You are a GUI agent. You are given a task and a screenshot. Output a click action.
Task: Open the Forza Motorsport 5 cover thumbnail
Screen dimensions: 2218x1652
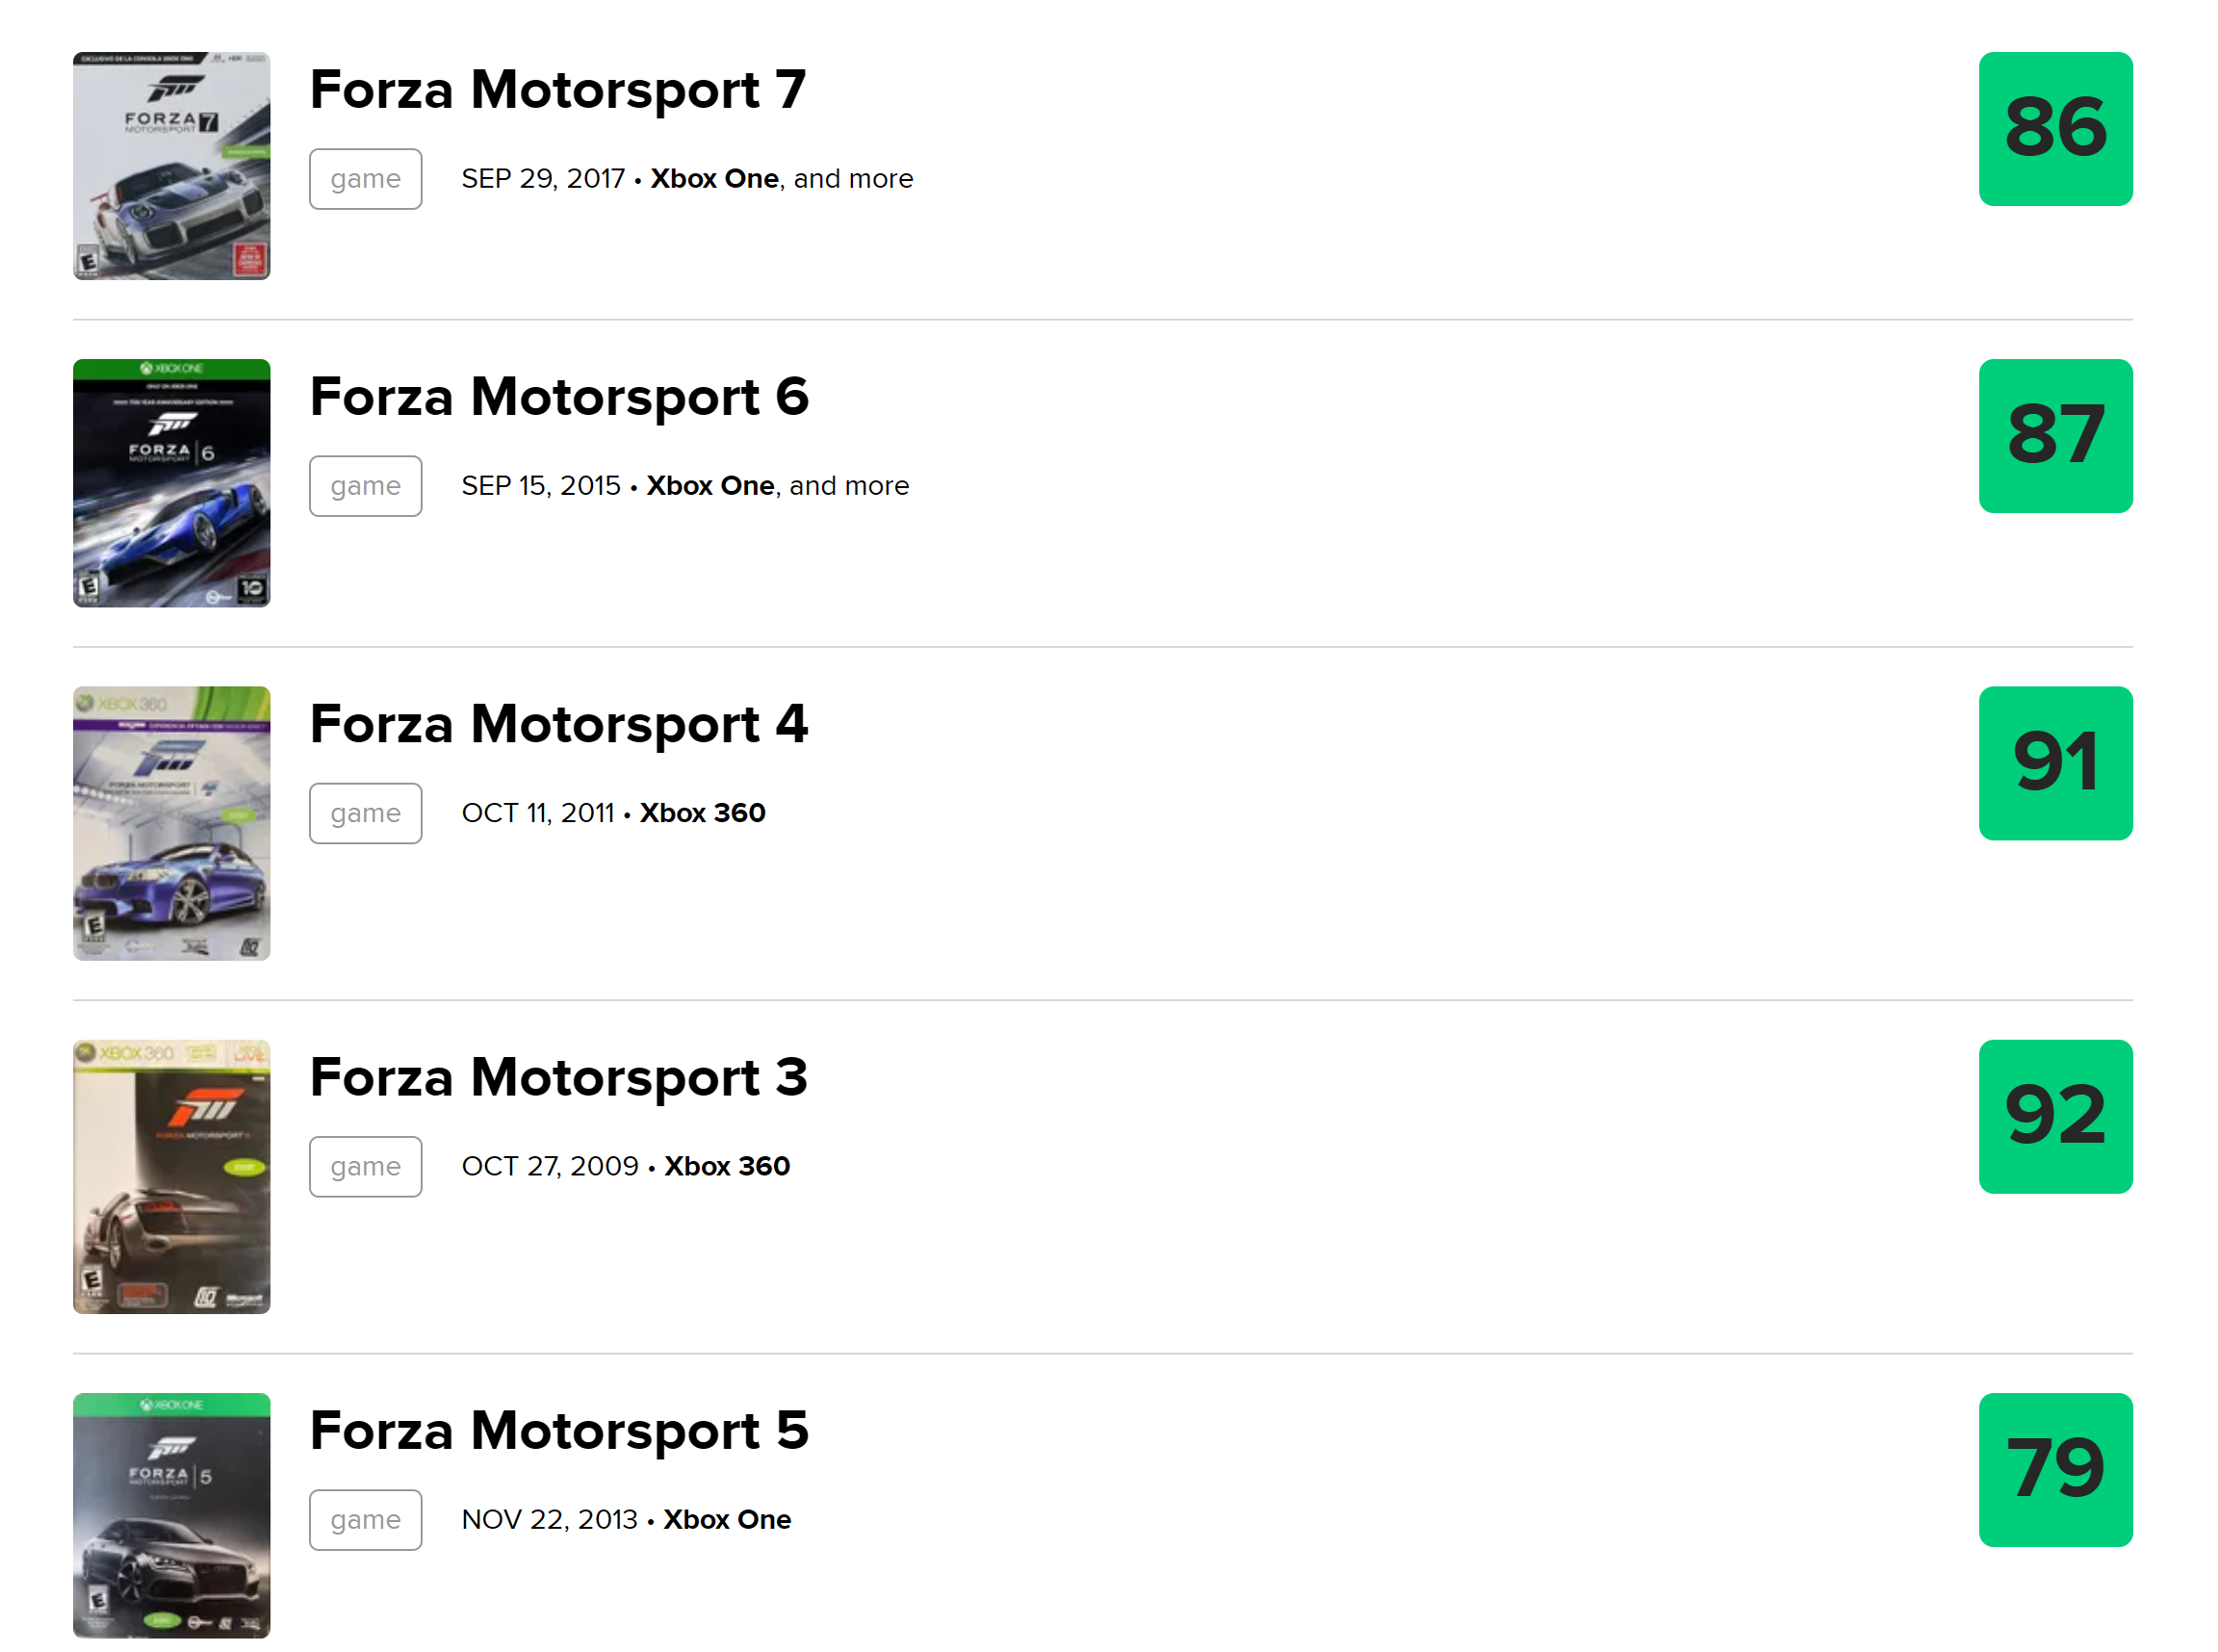pyautogui.click(x=172, y=1515)
